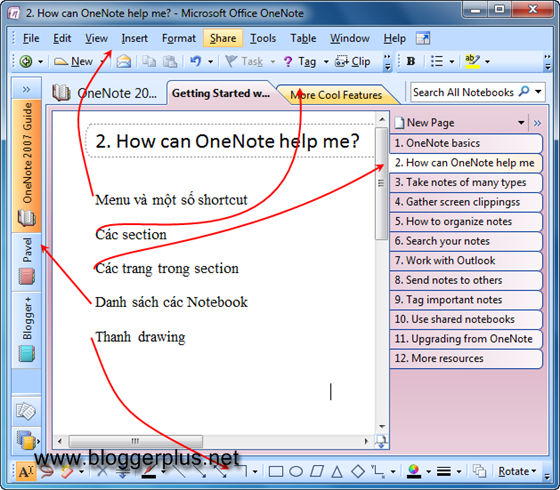Open the Insert menu

point(134,38)
